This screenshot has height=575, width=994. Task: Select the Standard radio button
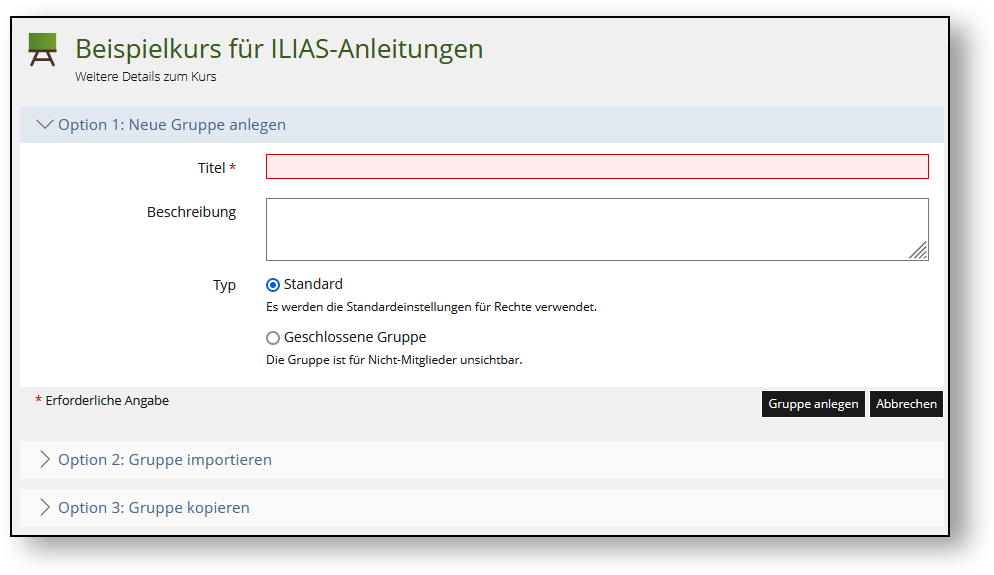tap(273, 285)
